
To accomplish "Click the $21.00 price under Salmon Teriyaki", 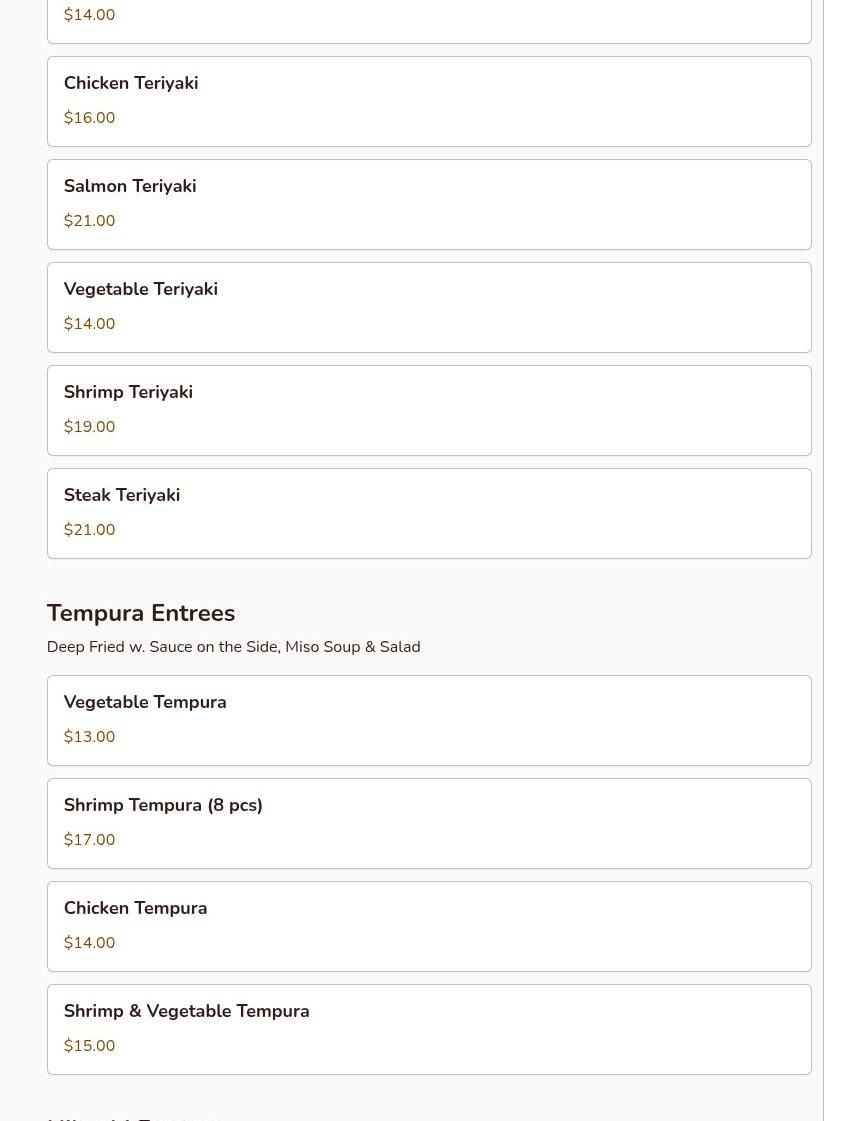I will point(89,221).
